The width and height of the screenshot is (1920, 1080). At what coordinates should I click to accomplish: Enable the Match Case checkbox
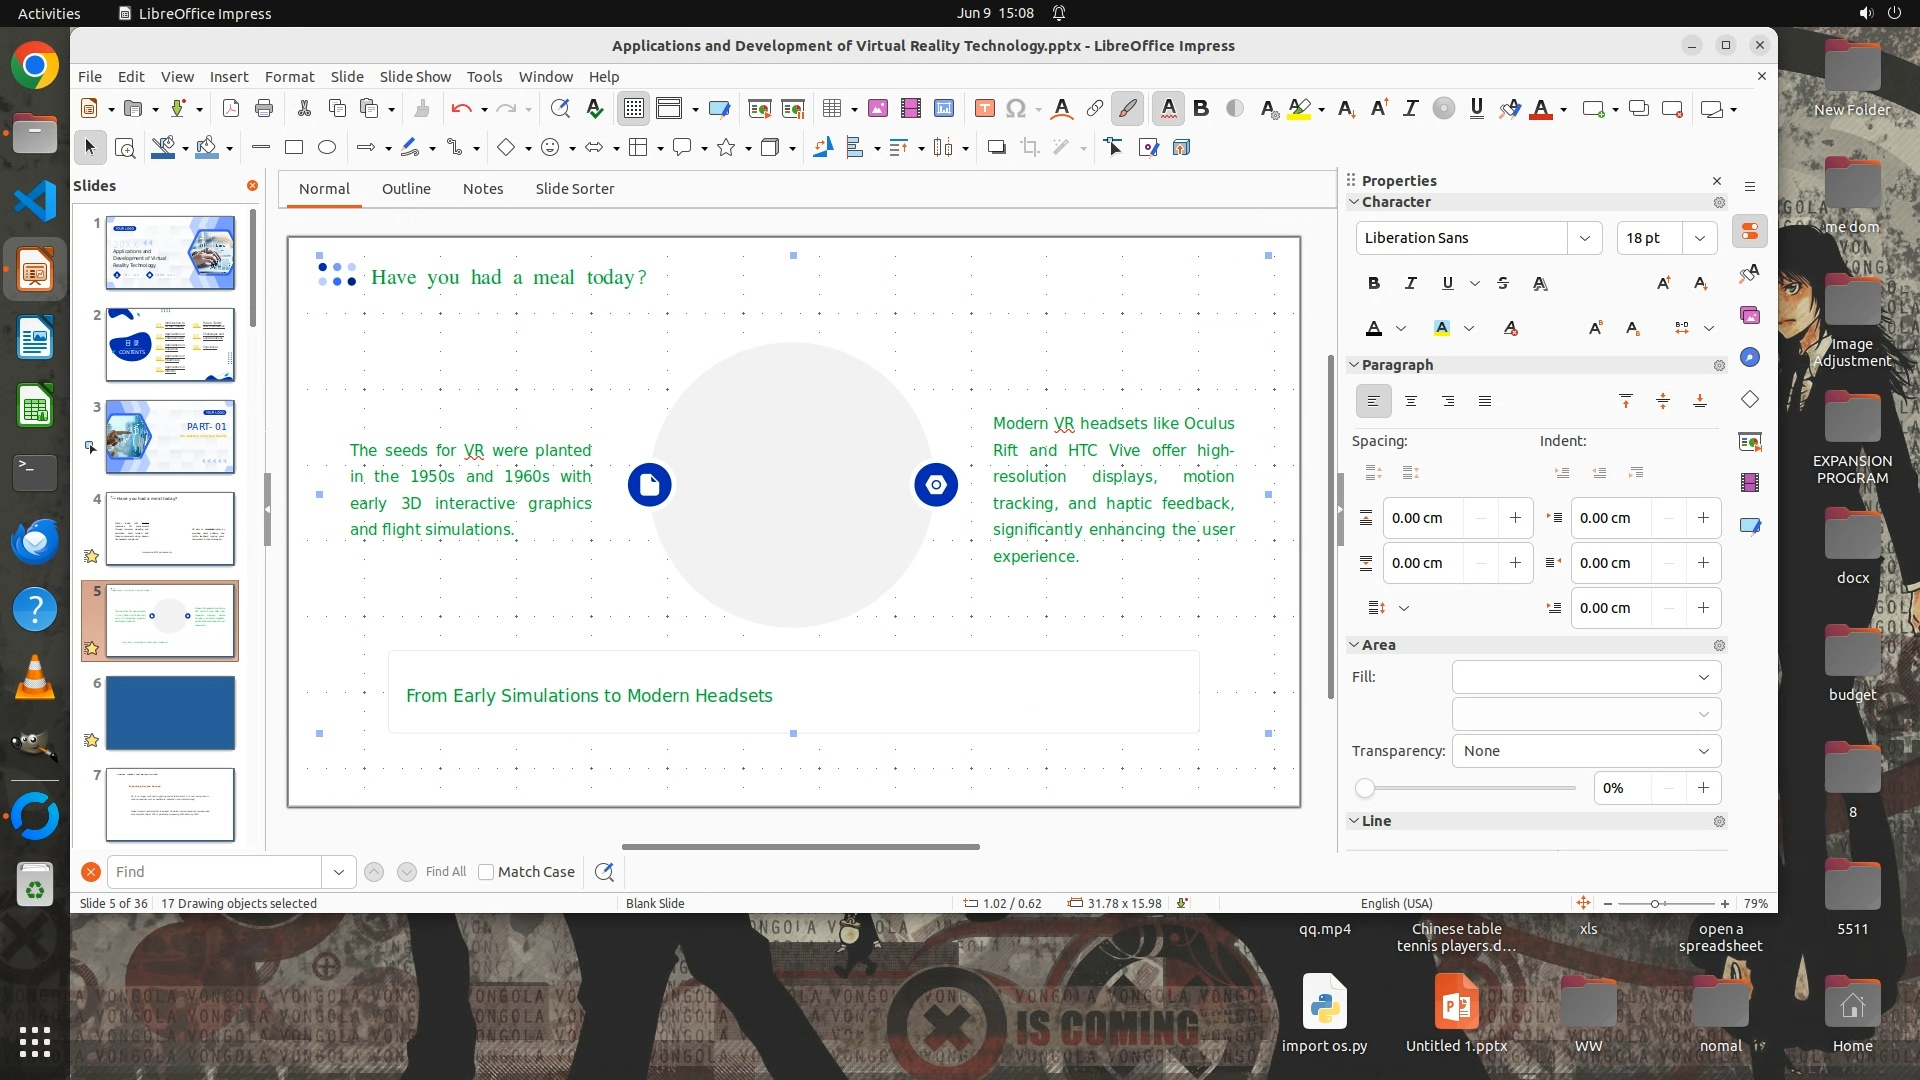point(486,872)
